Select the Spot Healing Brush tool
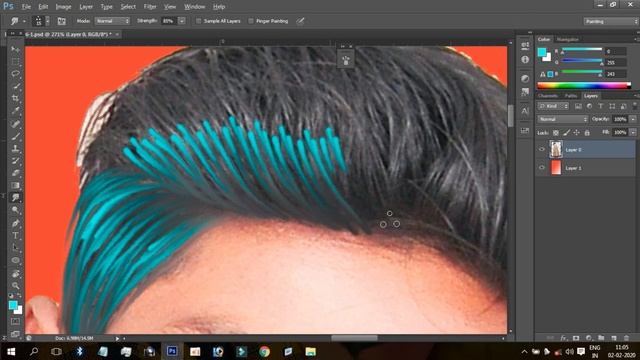The height and width of the screenshot is (360, 640). click(x=16, y=124)
